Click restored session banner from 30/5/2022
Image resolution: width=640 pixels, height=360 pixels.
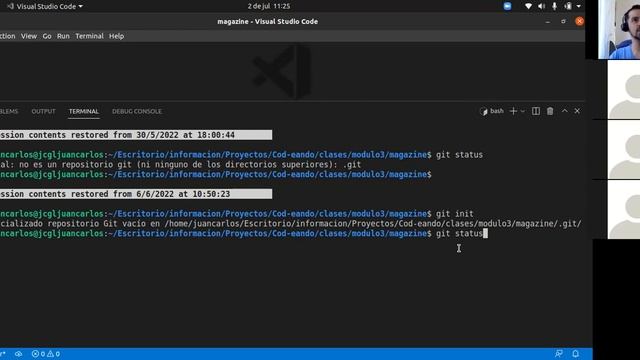(x=136, y=135)
